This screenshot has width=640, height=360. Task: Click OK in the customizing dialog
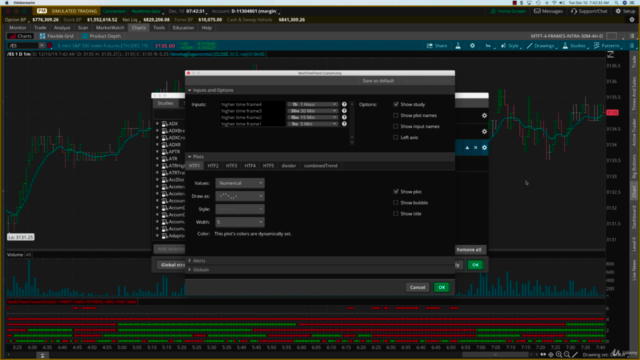442,287
